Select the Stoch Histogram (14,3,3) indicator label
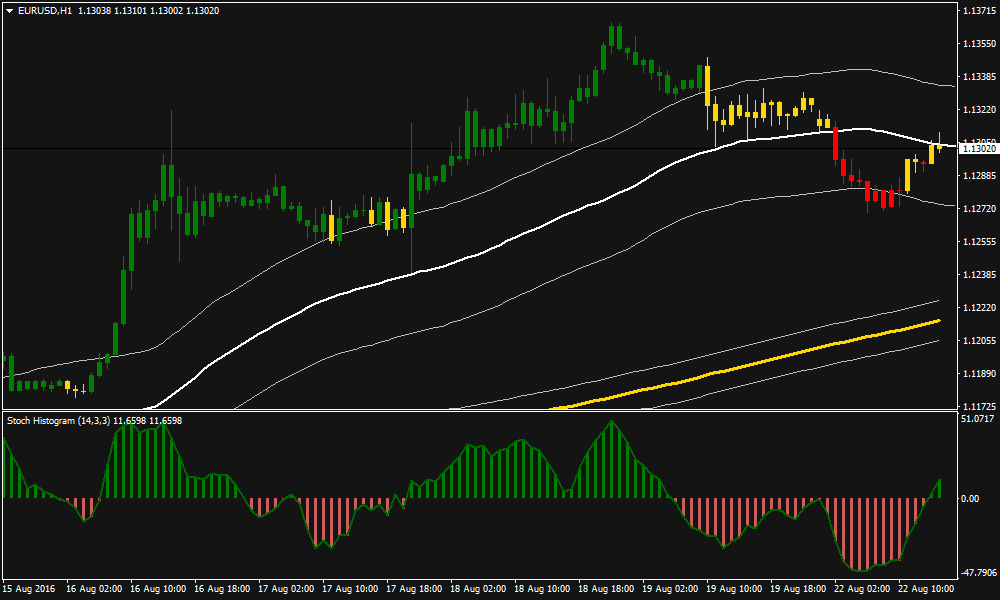The width and height of the screenshot is (1000, 600). point(56,421)
